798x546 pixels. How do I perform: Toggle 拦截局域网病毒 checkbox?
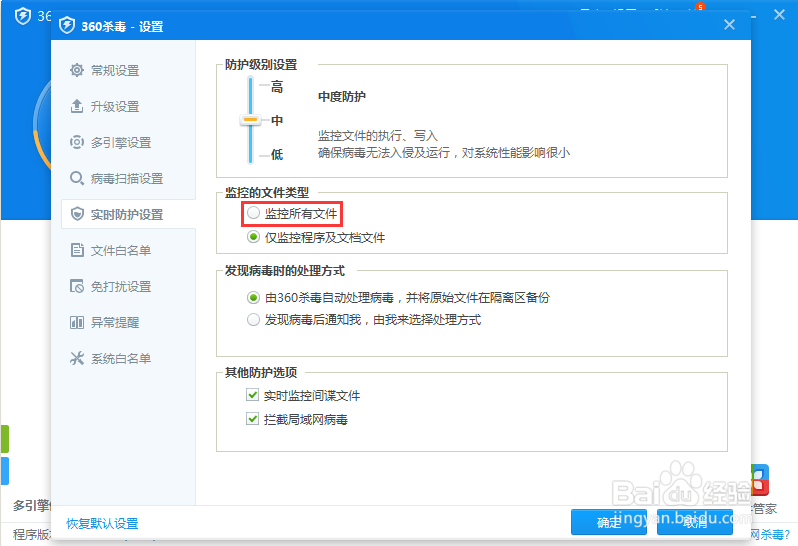252,419
